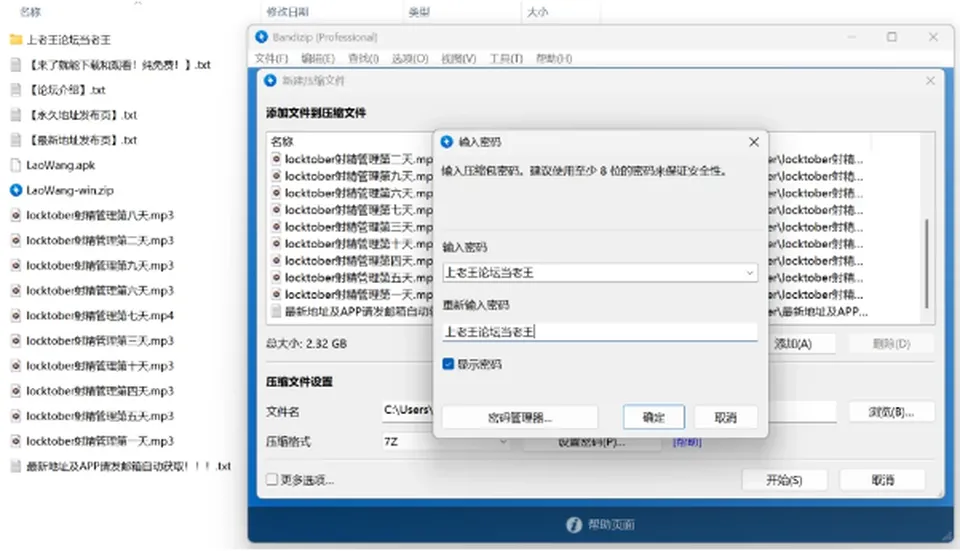Click the audio icon of 第九天.mp3 in Explorer

pyautogui.click(x=16, y=266)
